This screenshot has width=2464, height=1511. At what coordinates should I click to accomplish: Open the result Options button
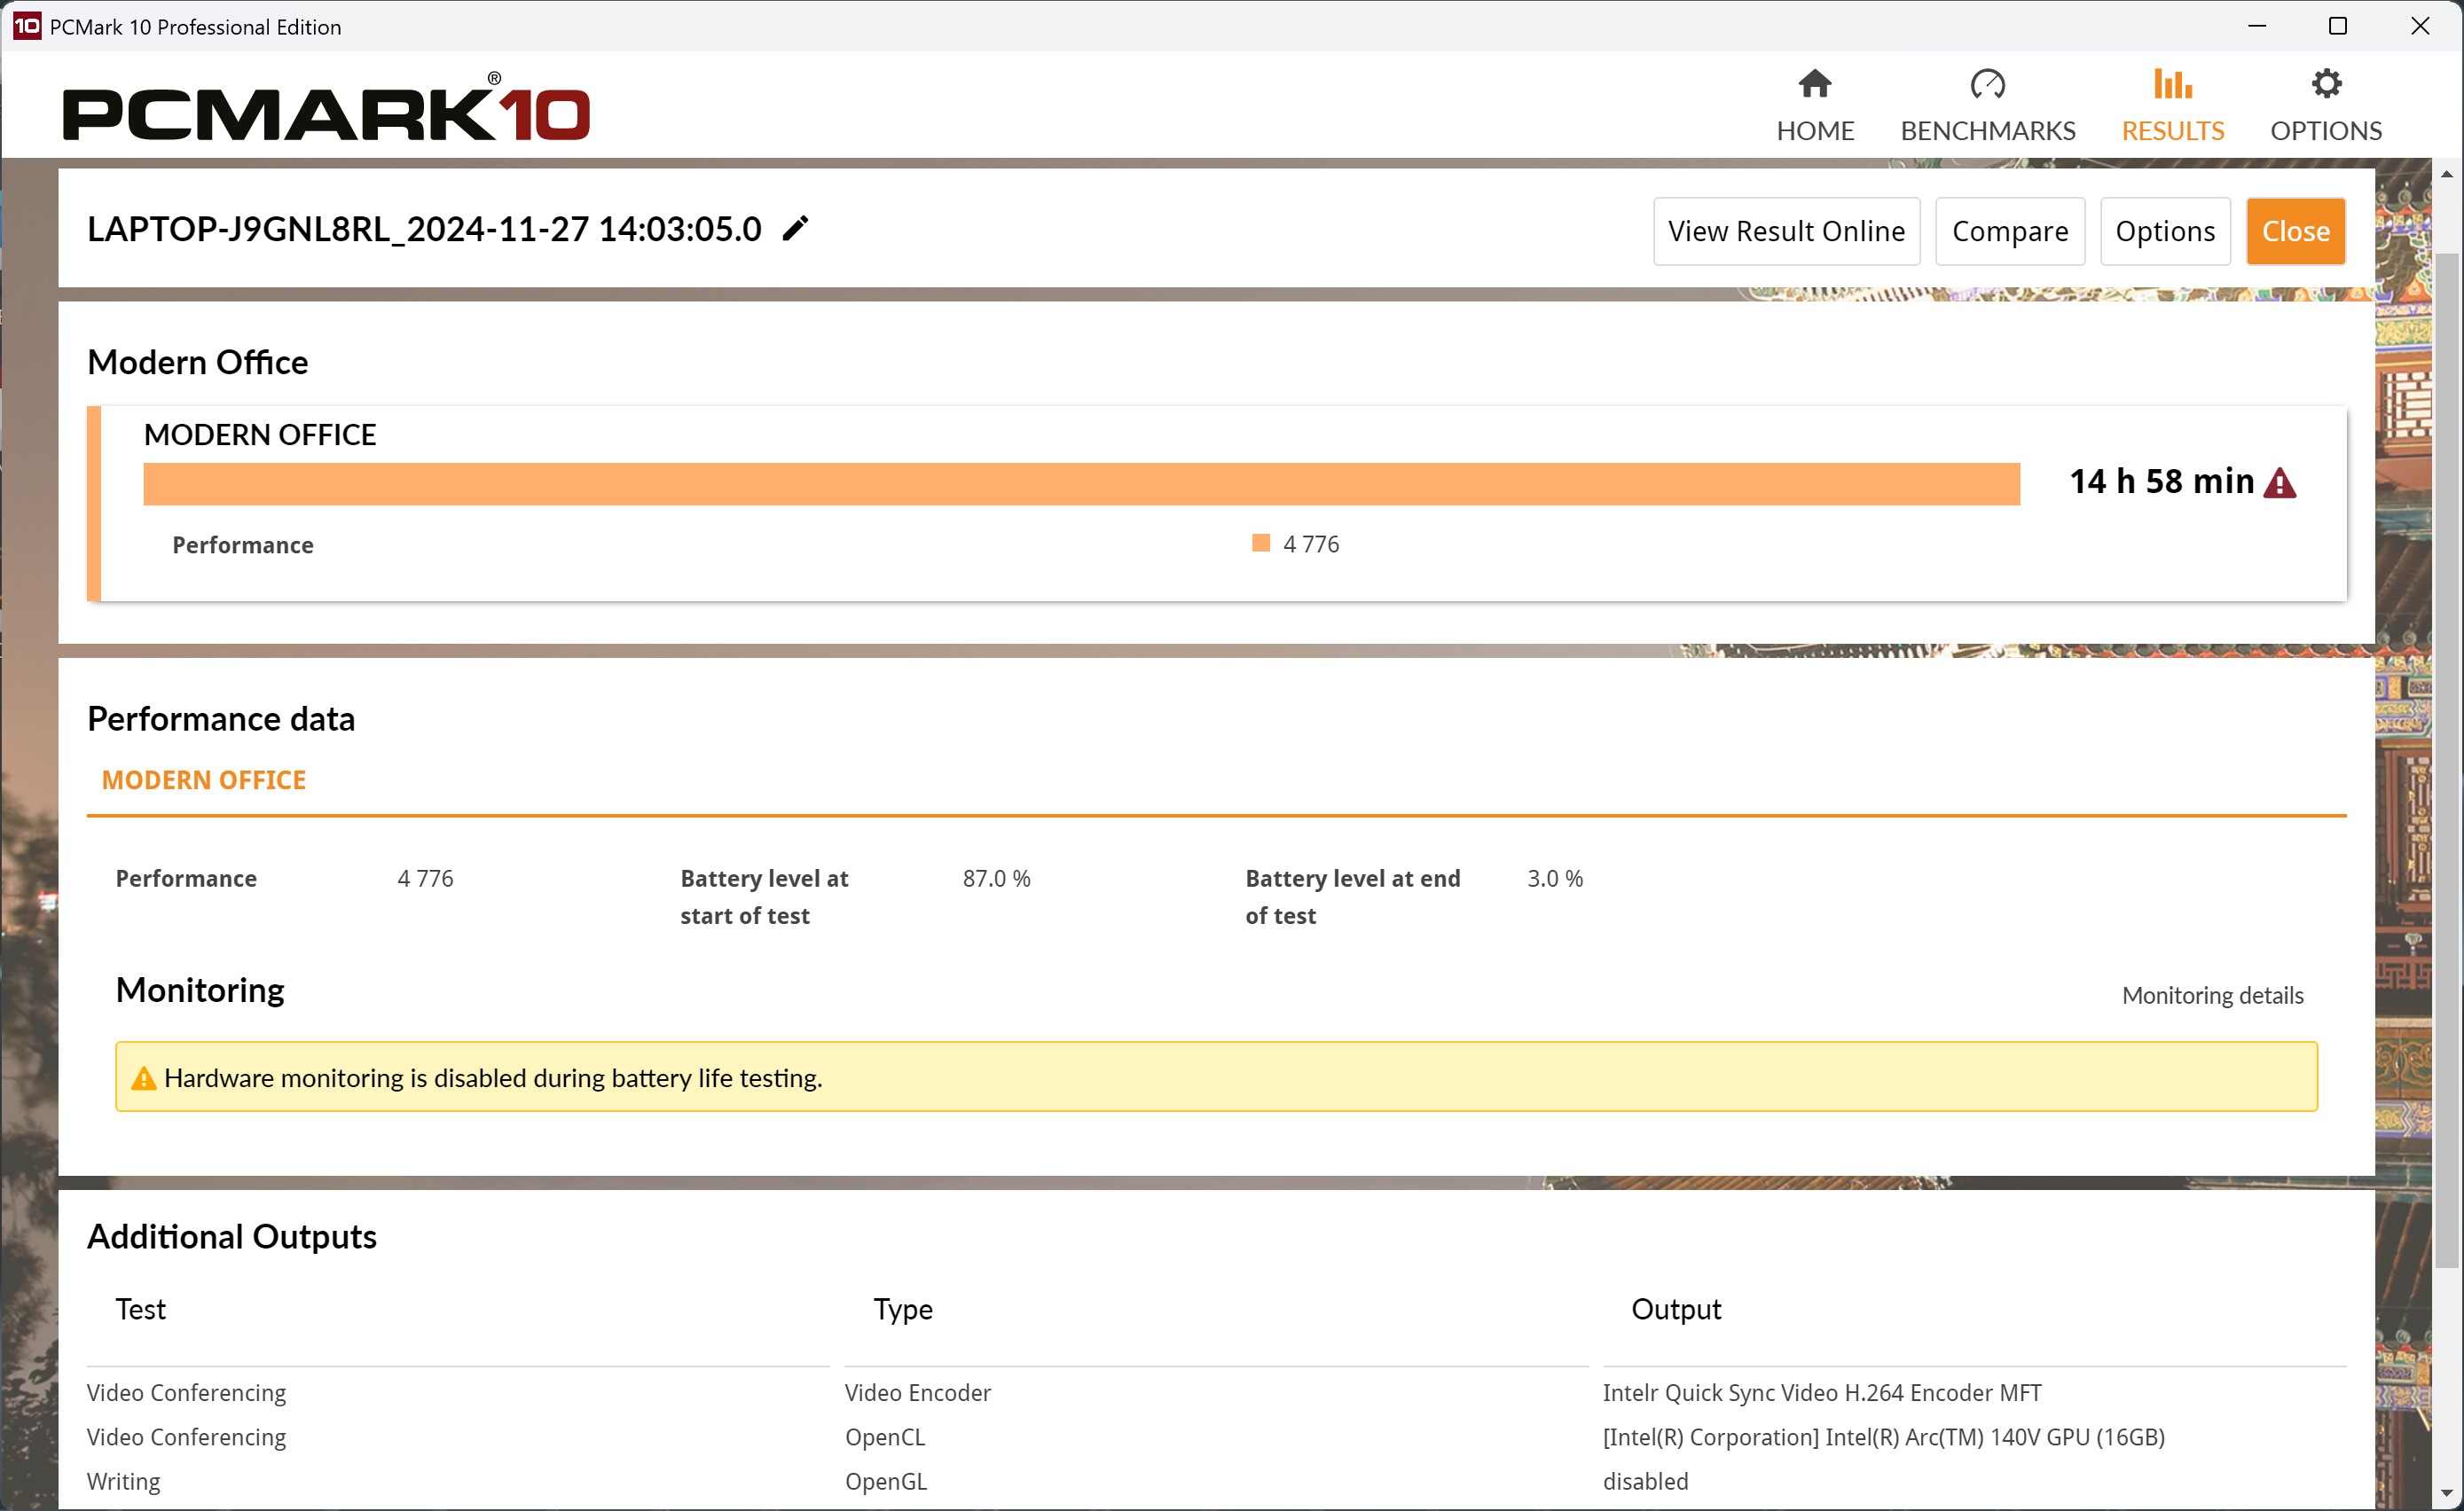pos(2164,231)
